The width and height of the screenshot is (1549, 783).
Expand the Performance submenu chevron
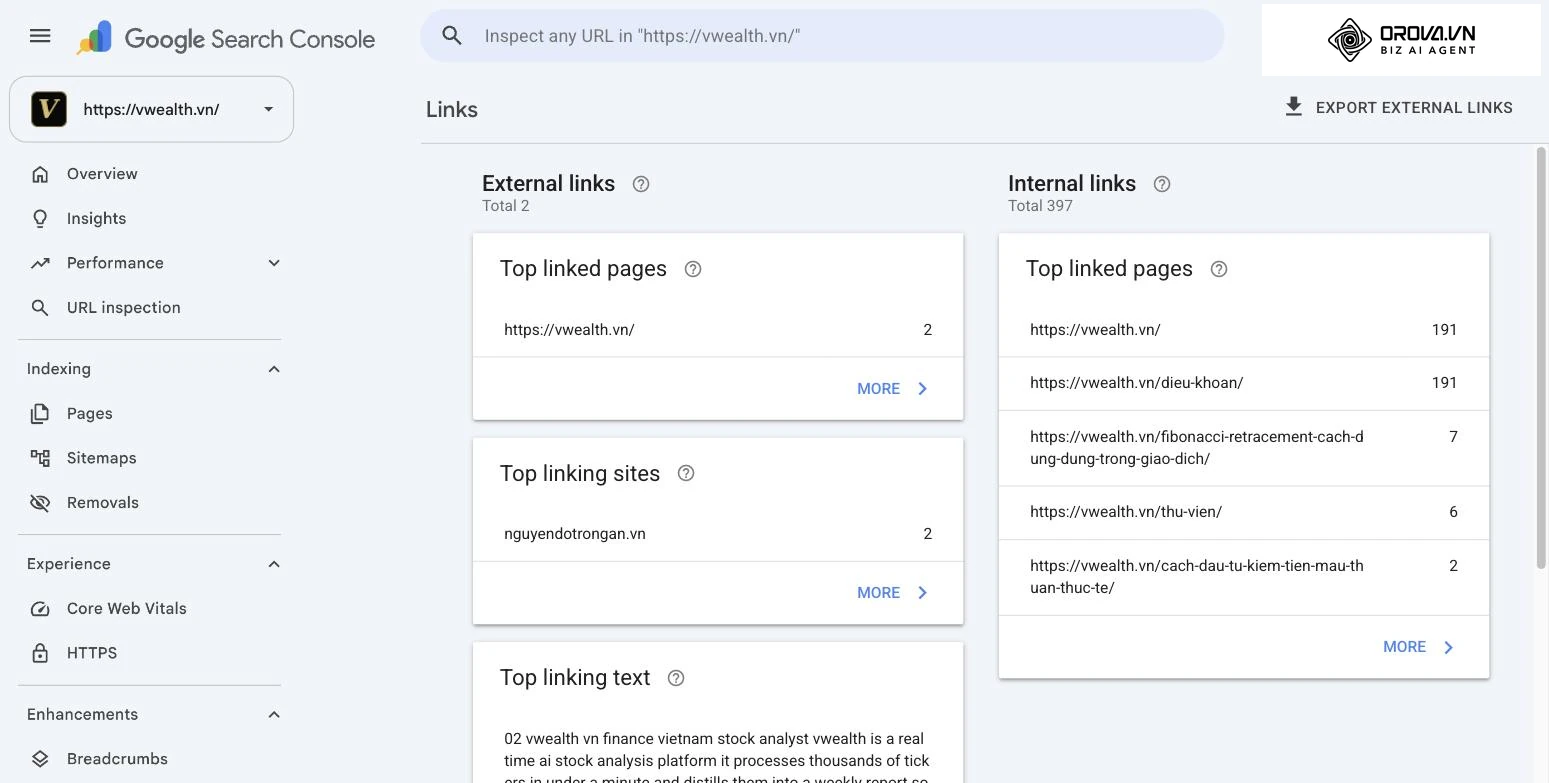(274, 263)
